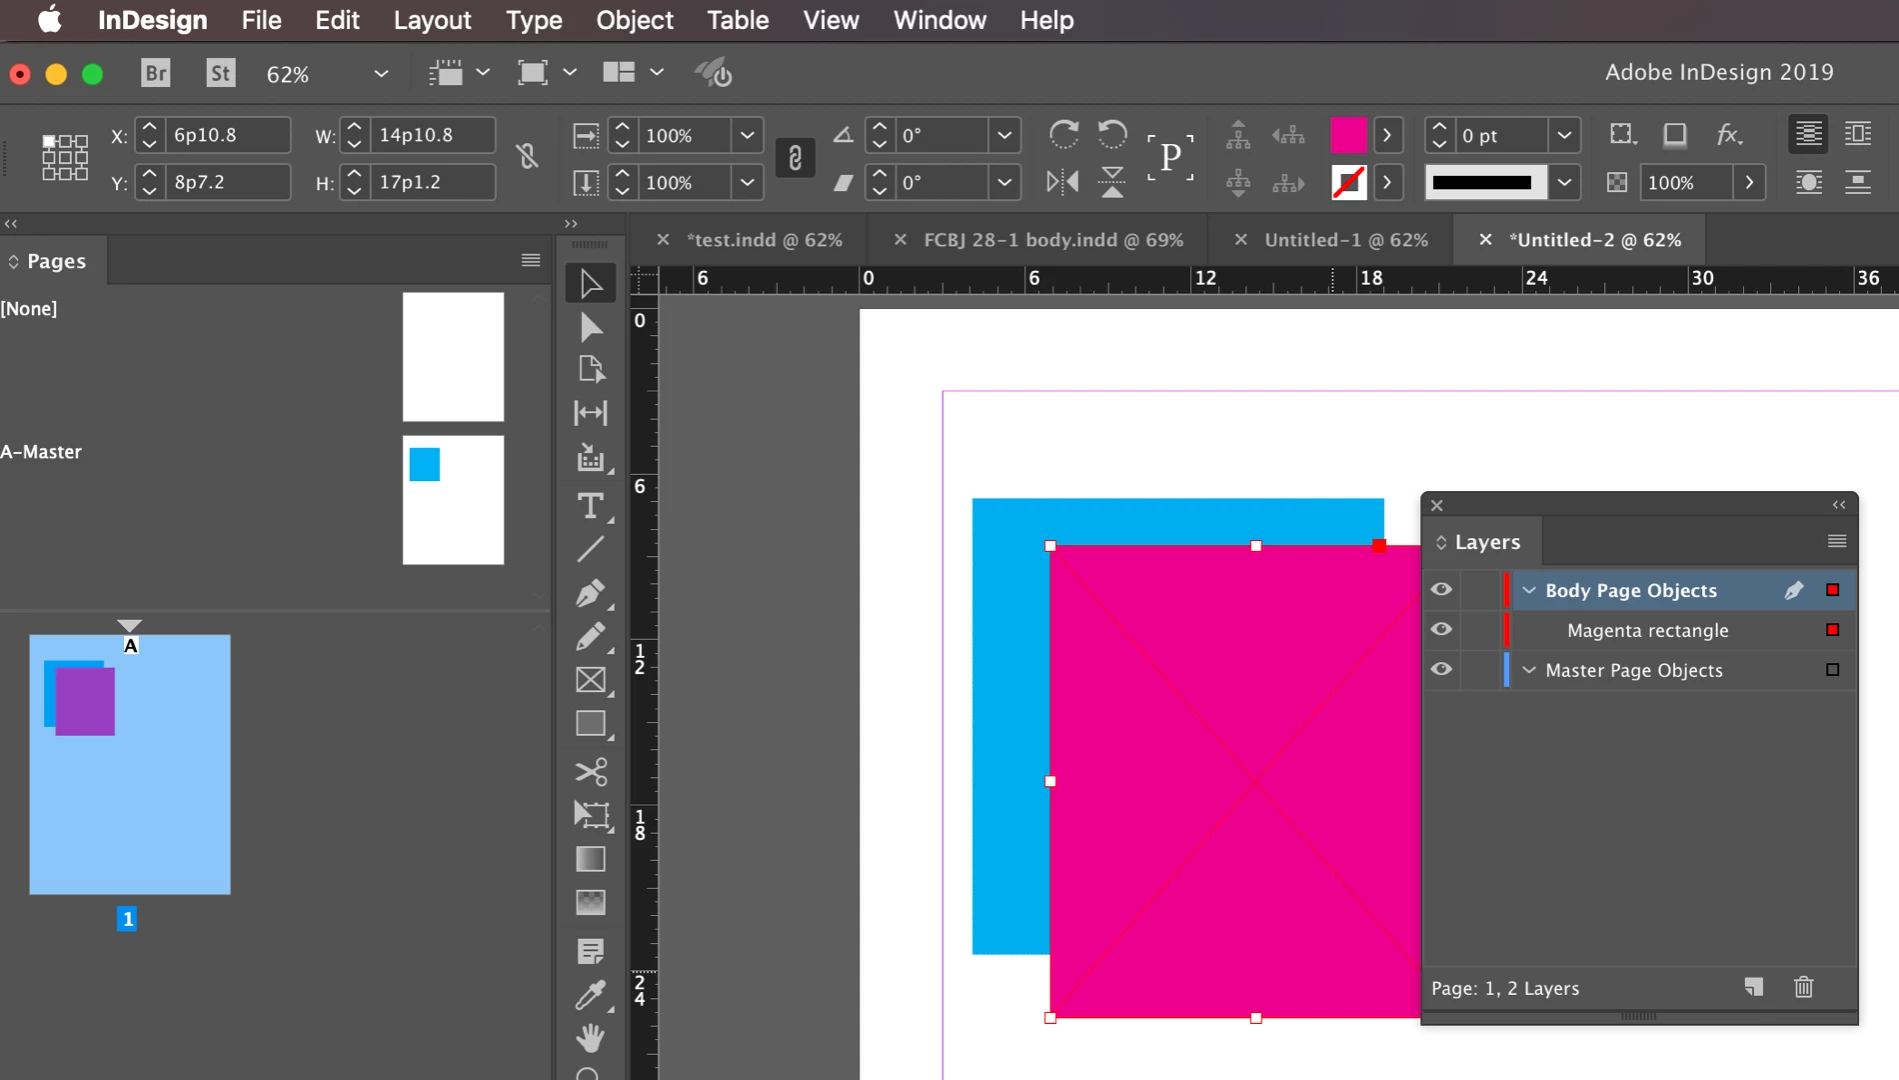Screen dimensions: 1899x1080
Task: Flip selection vertically
Action: pos(1112,182)
